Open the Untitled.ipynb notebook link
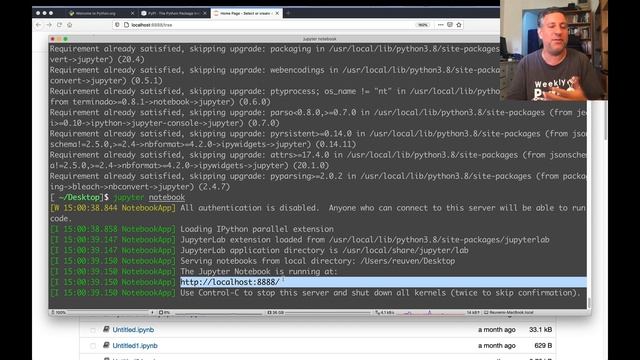The image size is (640, 360). (x=133, y=329)
